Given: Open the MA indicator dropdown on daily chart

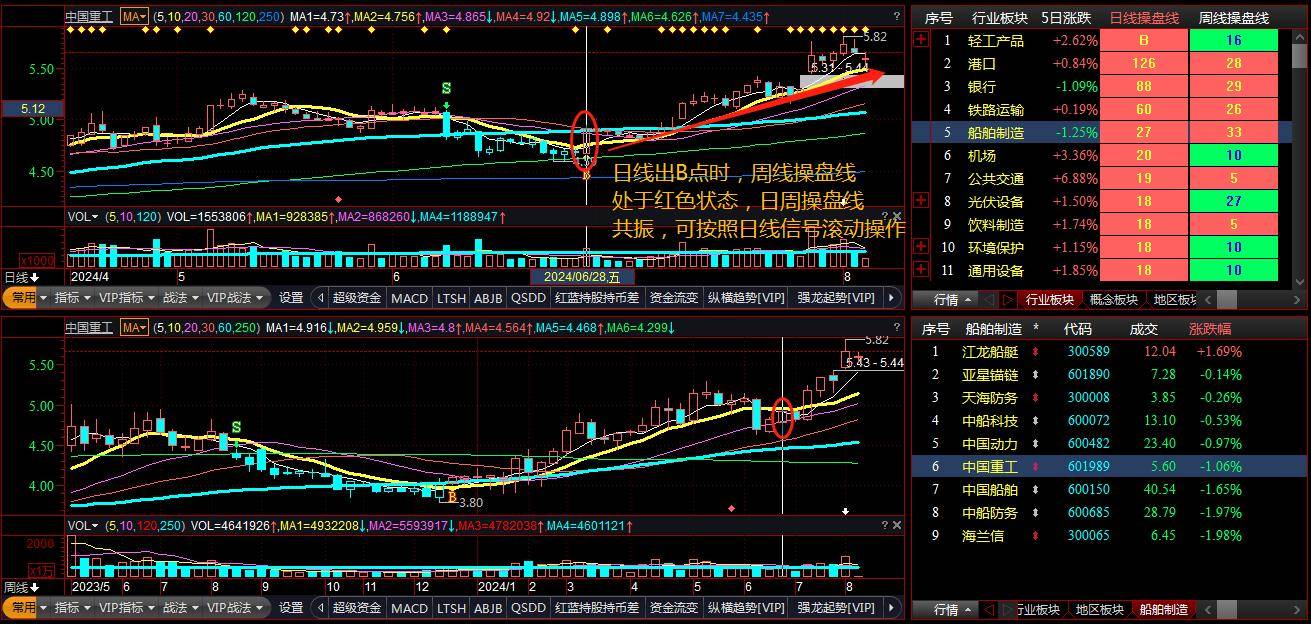Looking at the screenshot, I should (x=134, y=17).
